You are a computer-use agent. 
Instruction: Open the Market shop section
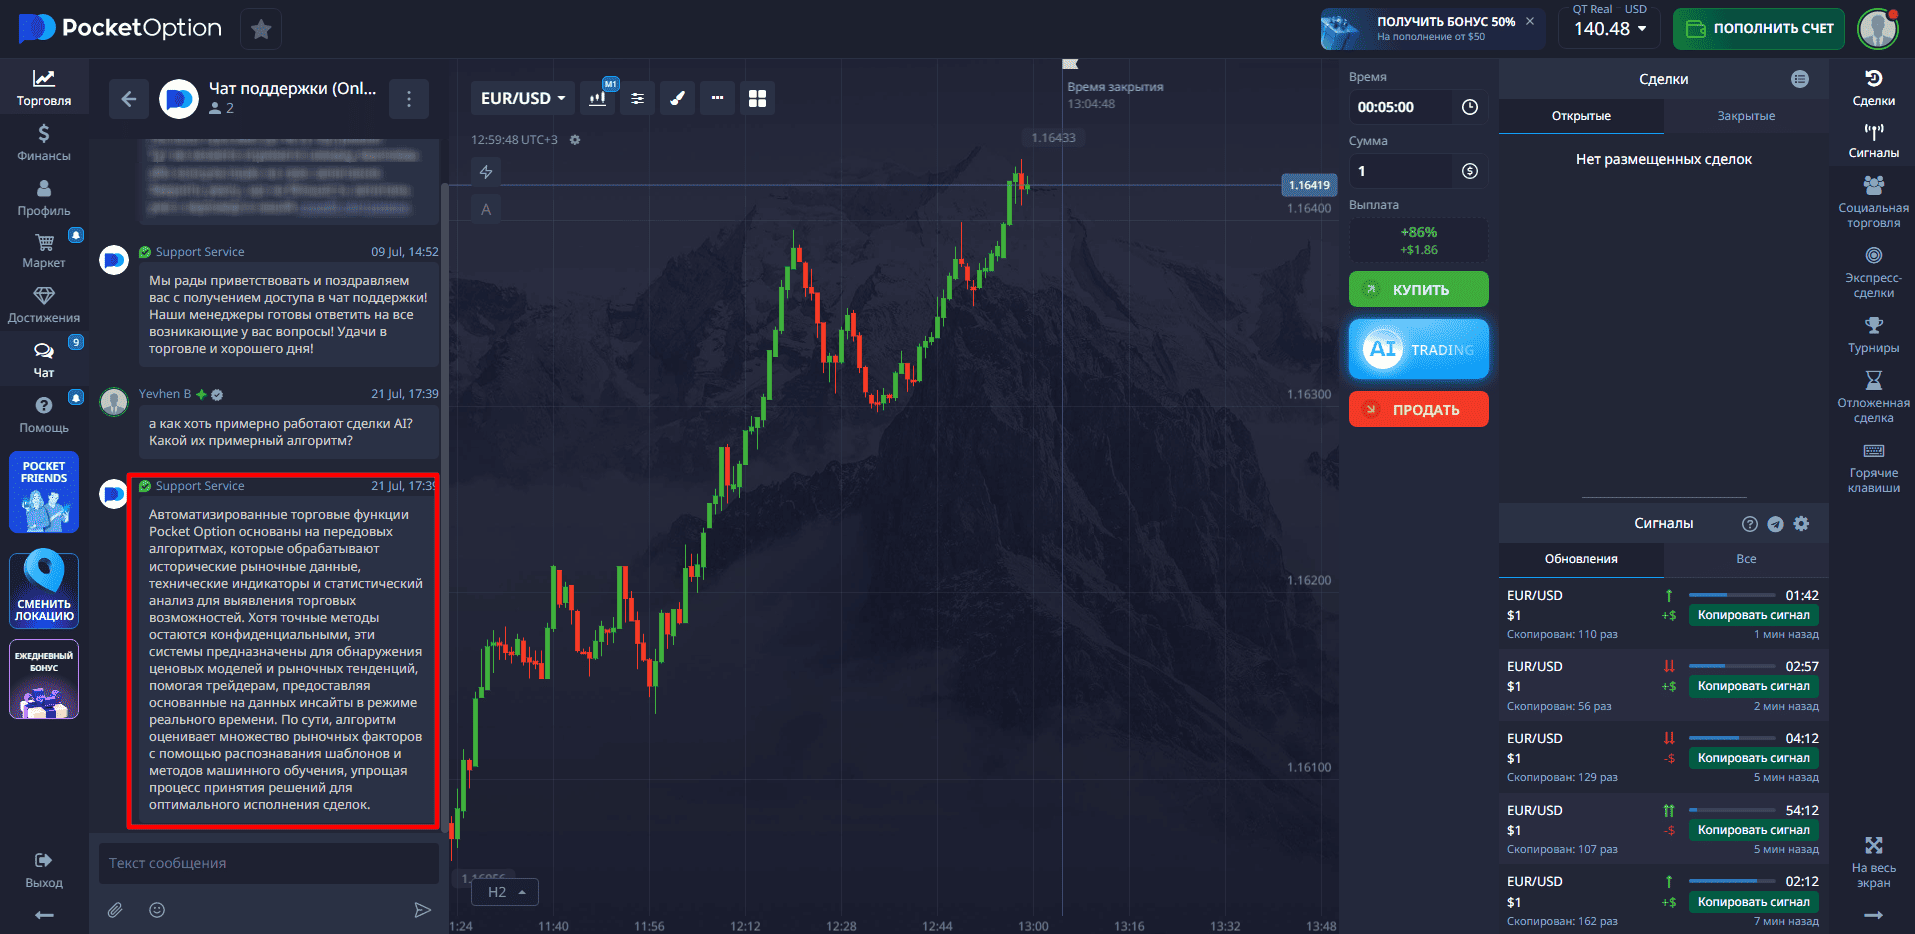coord(44,251)
